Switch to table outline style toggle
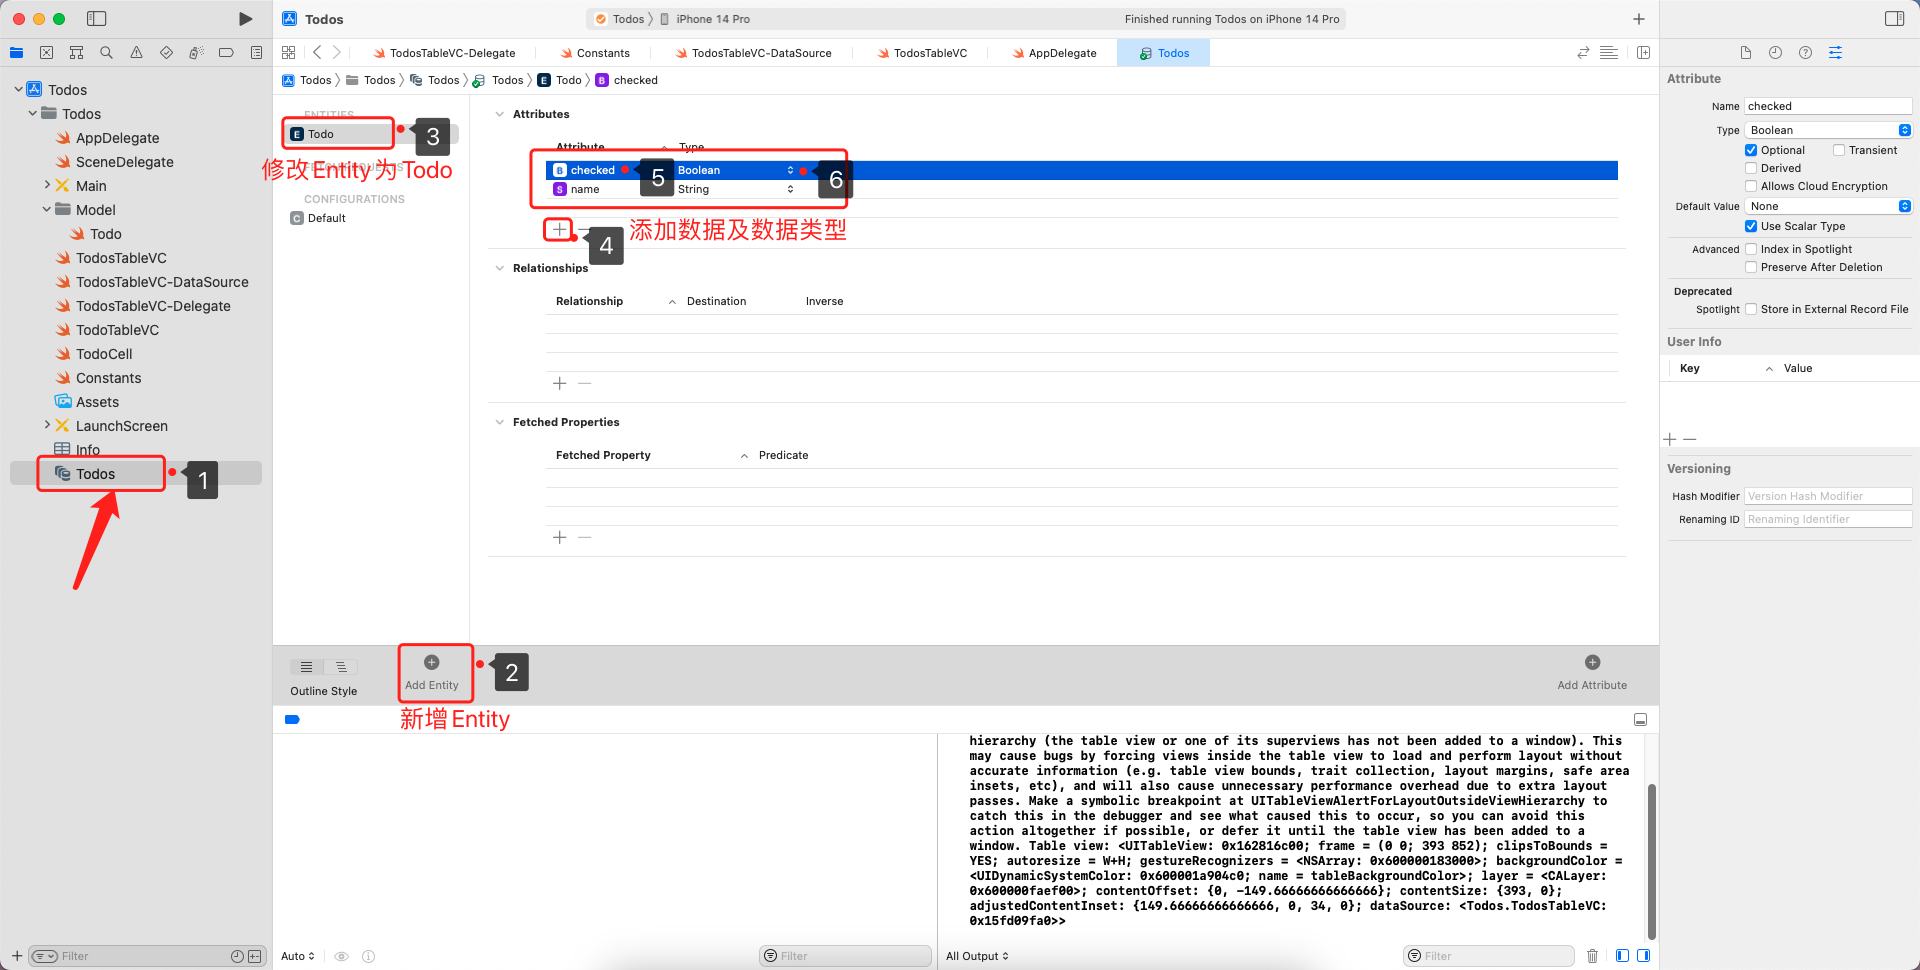This screenshot has height=970, width=1920. tap(306, 667)
